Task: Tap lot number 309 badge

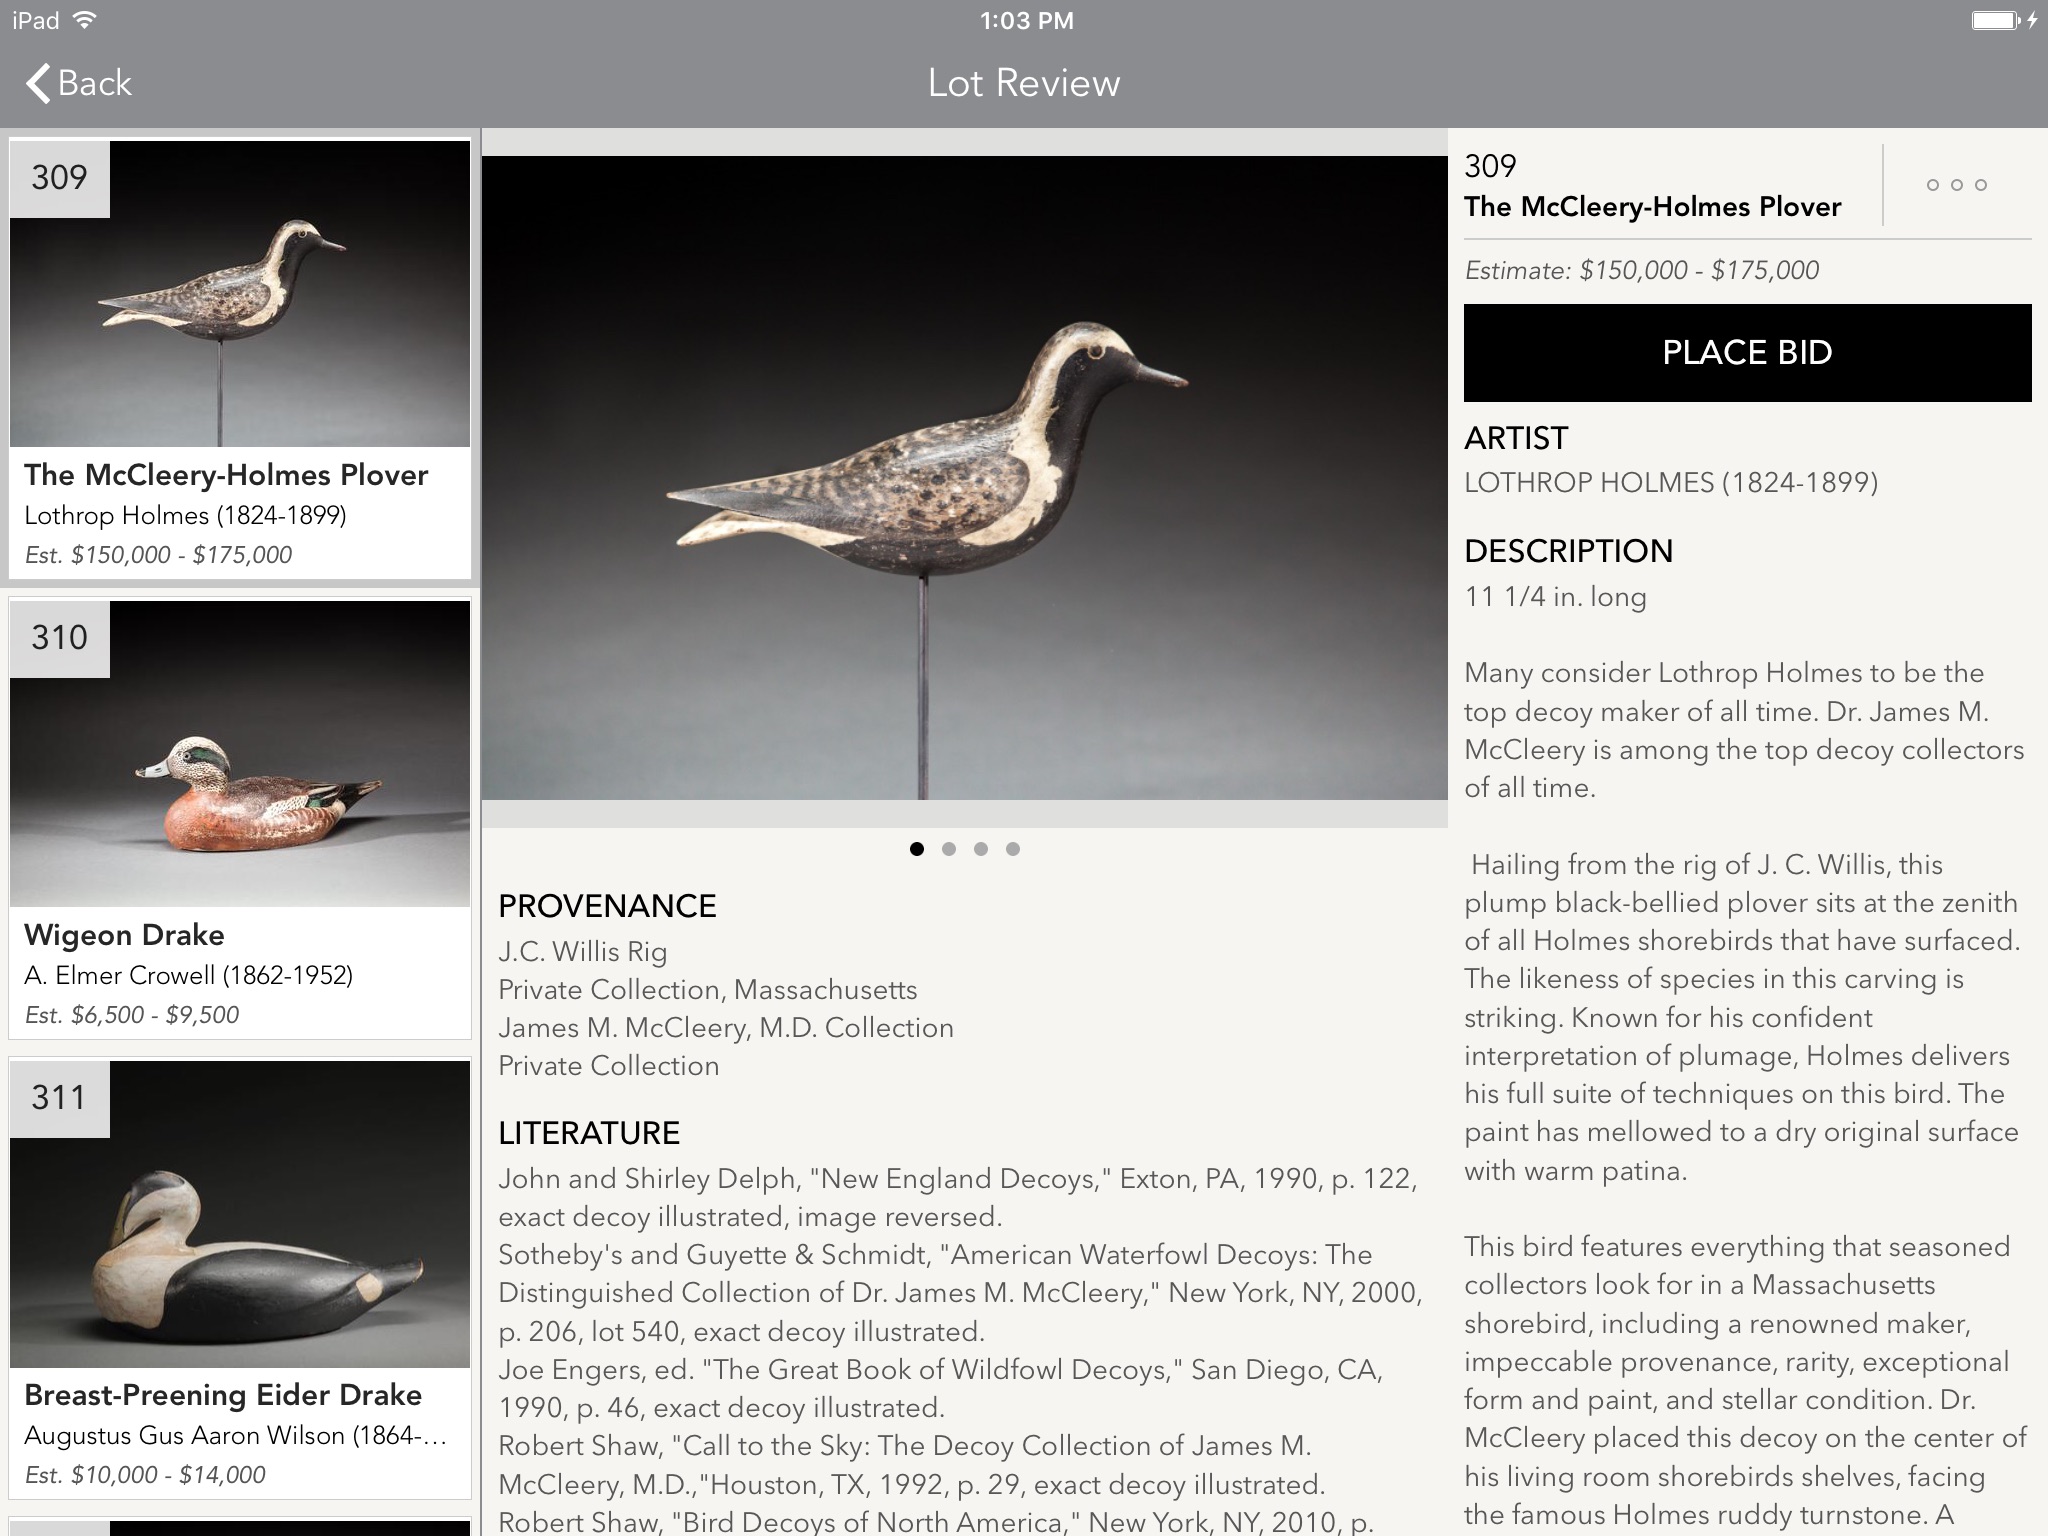Action: 59,178
